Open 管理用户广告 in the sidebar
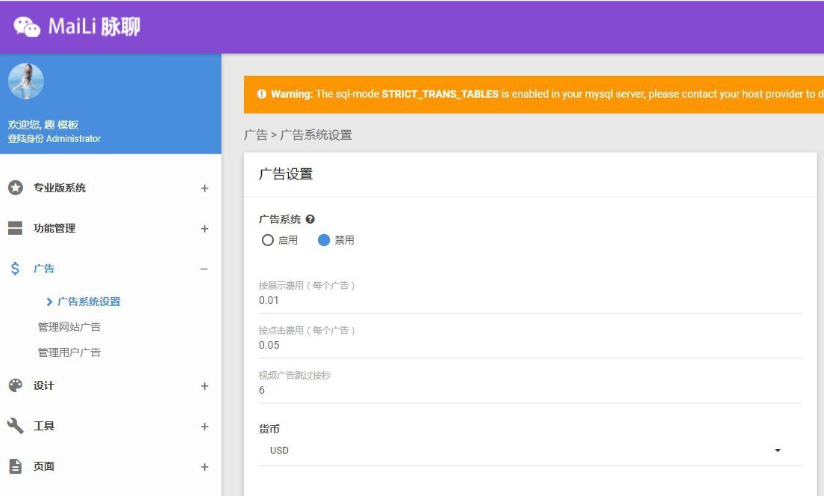 coord(69,352)
